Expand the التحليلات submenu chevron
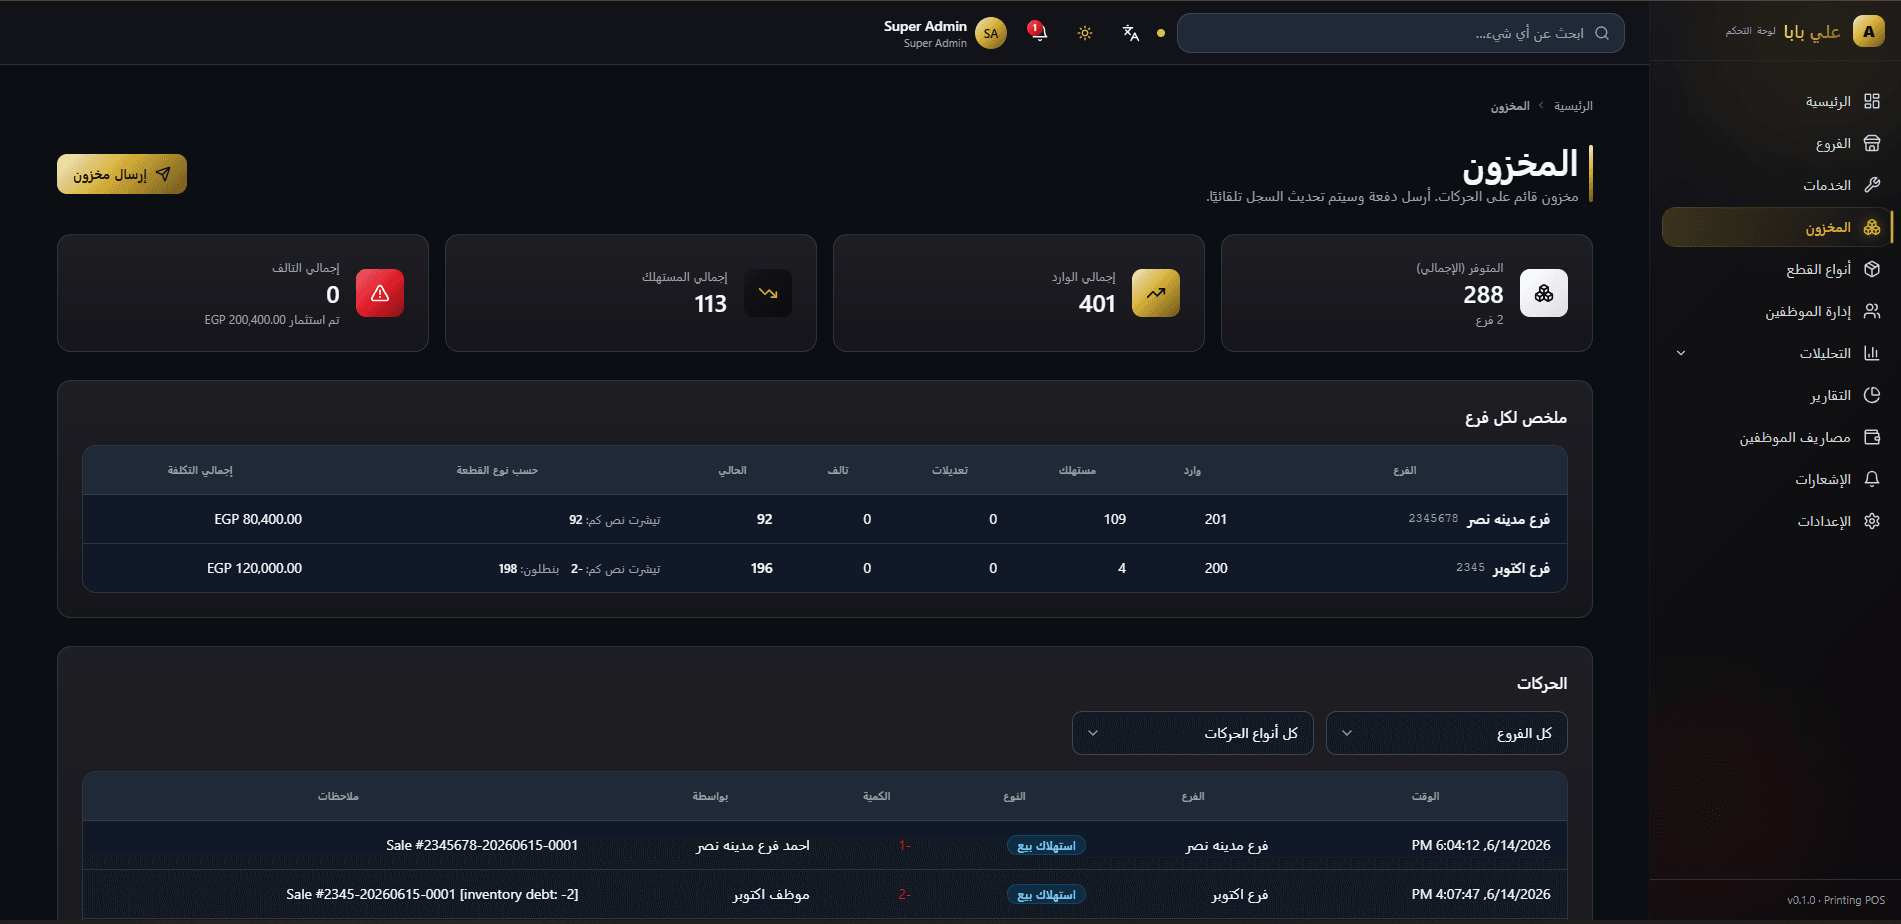 [1681, 354]
